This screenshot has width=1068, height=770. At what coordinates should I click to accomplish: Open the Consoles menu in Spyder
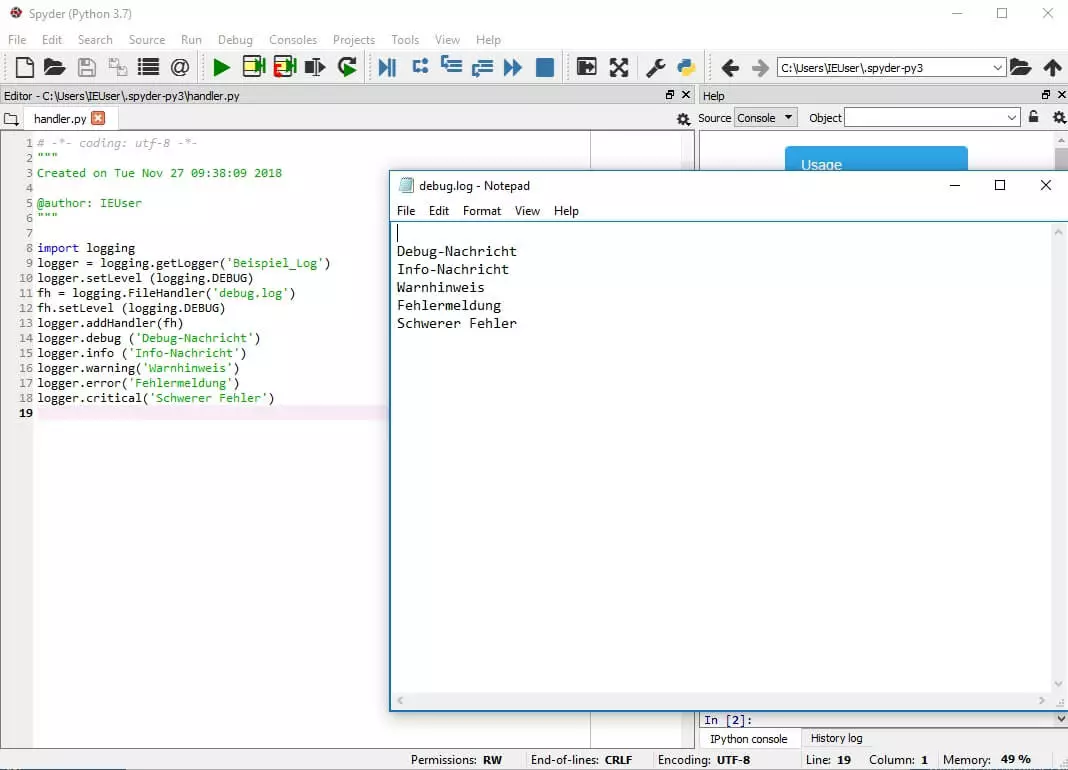click(292, 40)
